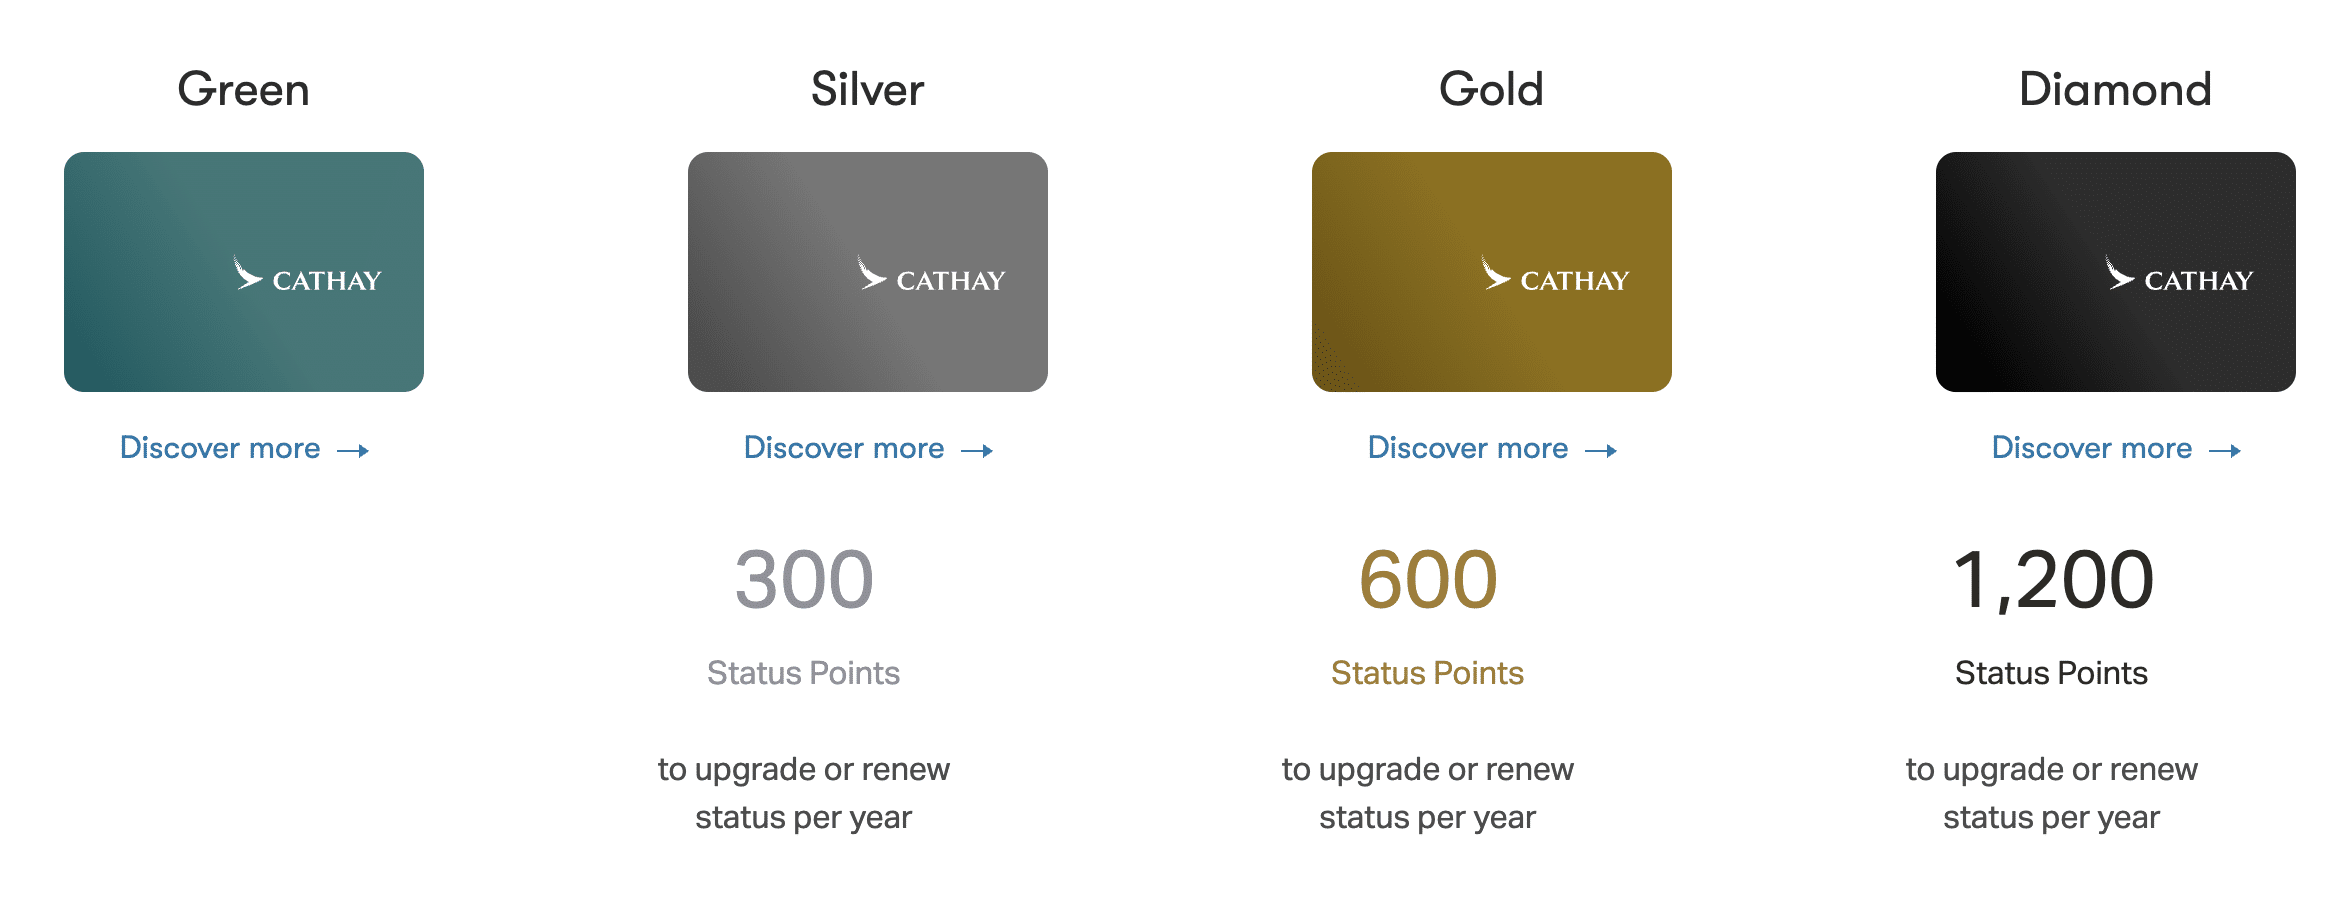Click the Cathay logo on the Gold card
This screenshot has width=2342, height=900.
coord(1555,276)
